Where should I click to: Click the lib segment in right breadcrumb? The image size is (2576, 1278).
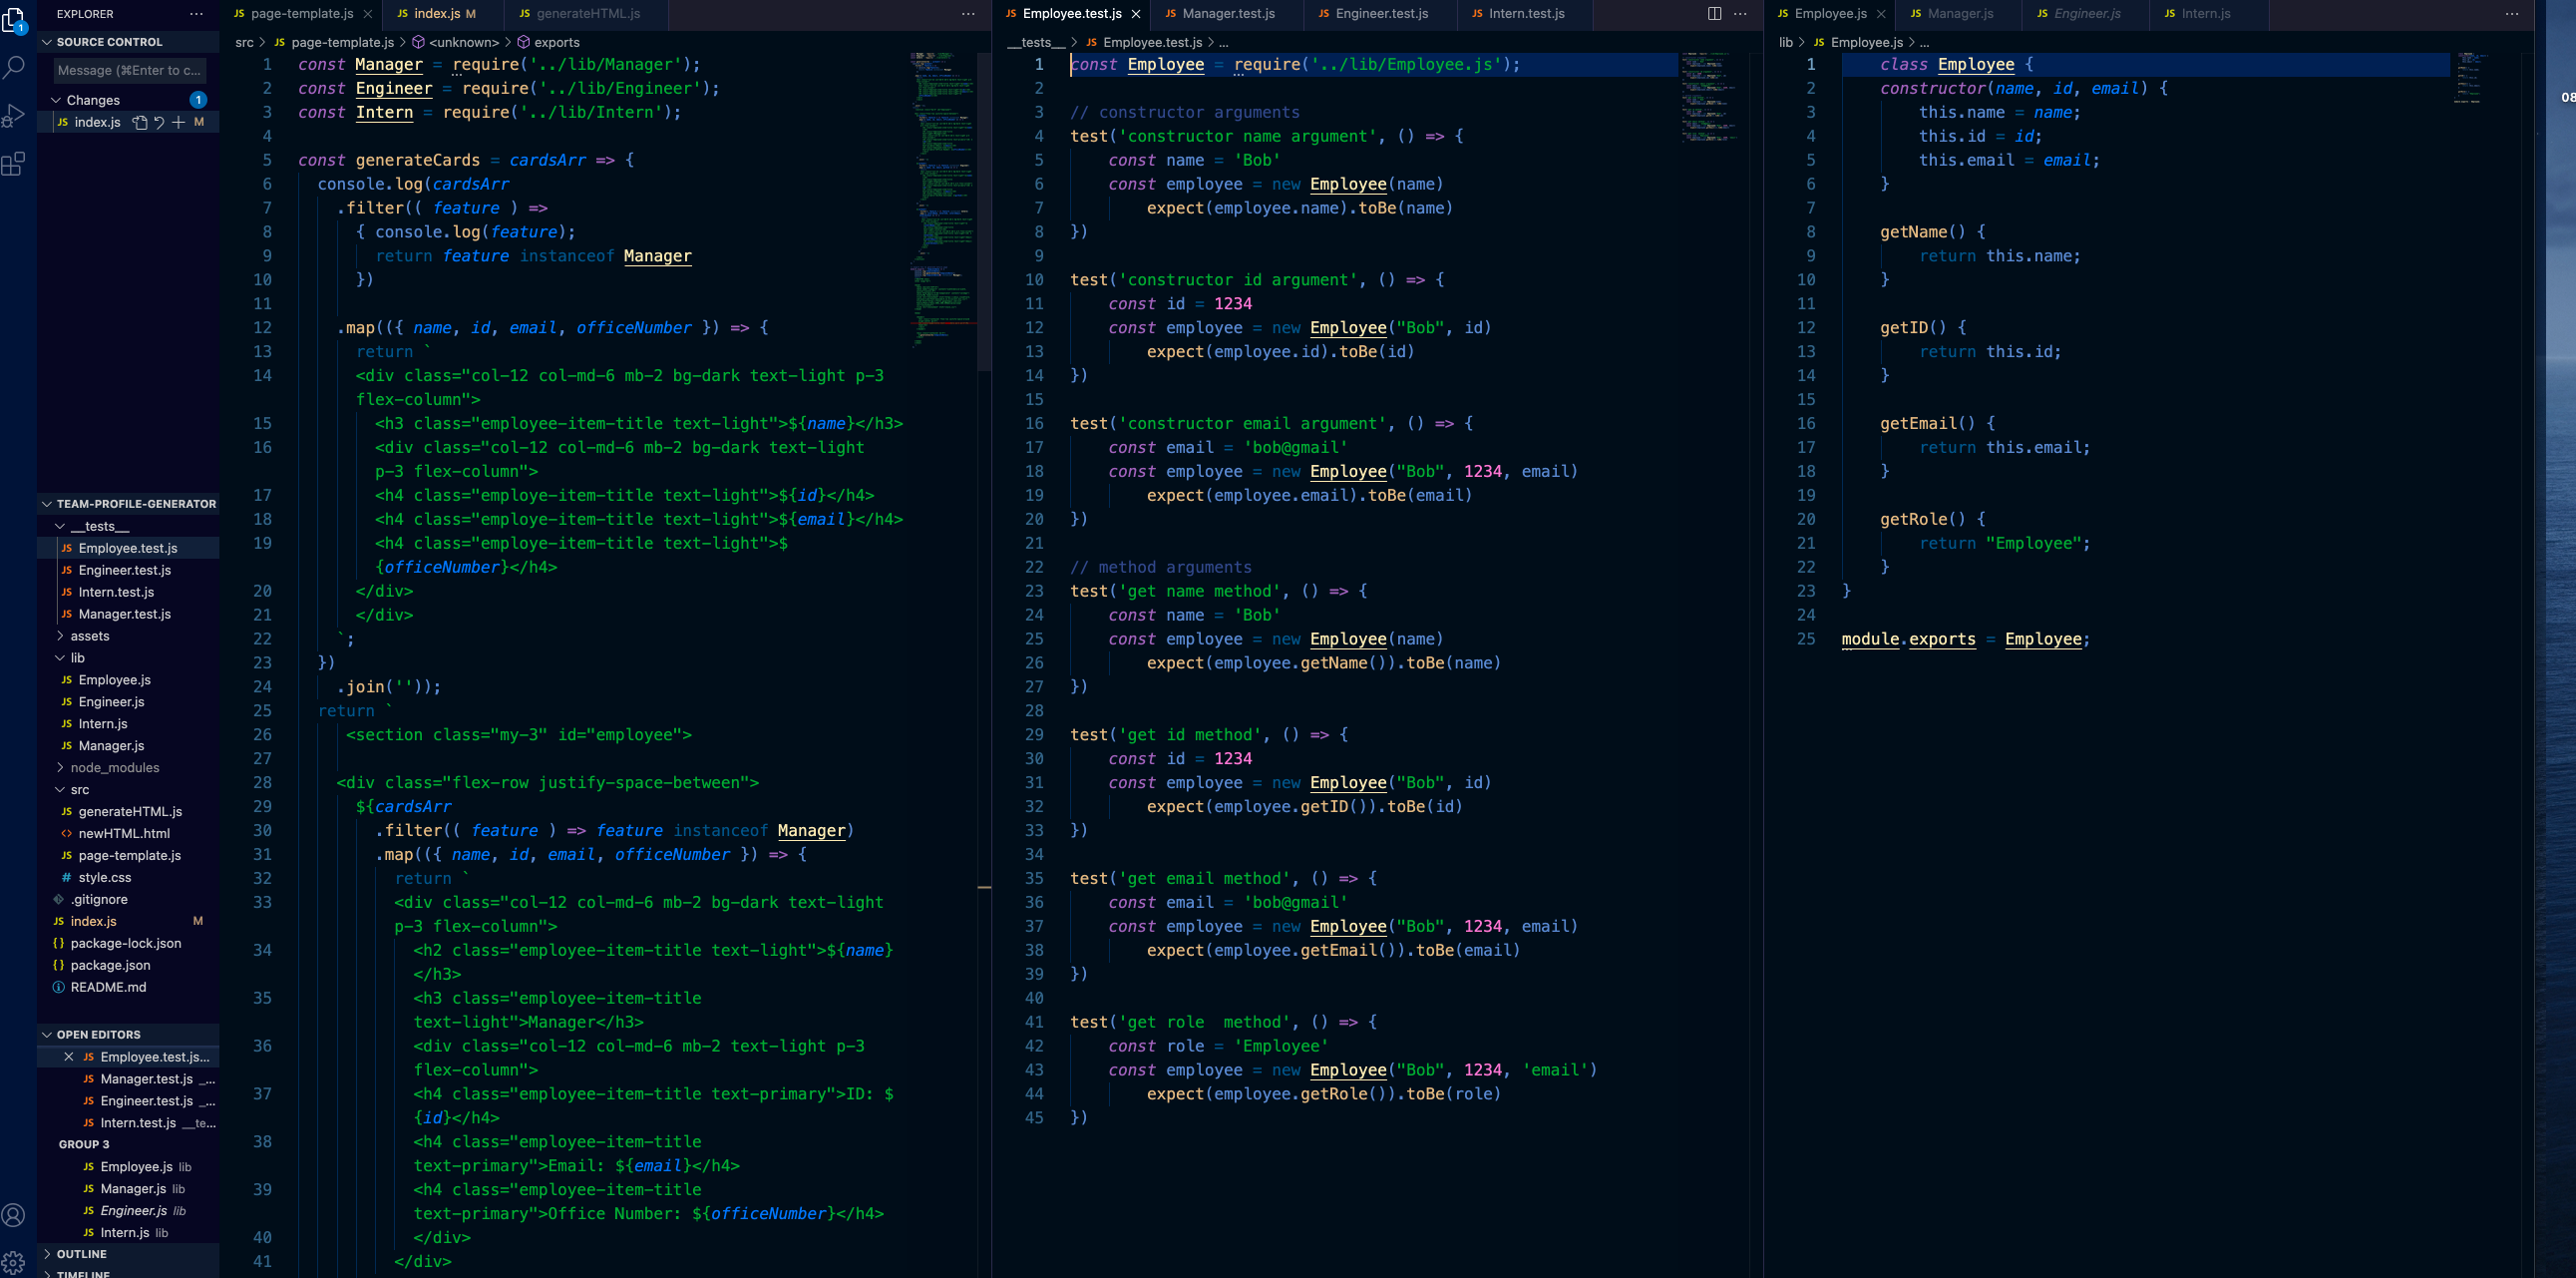click(x=1786, y=42)
